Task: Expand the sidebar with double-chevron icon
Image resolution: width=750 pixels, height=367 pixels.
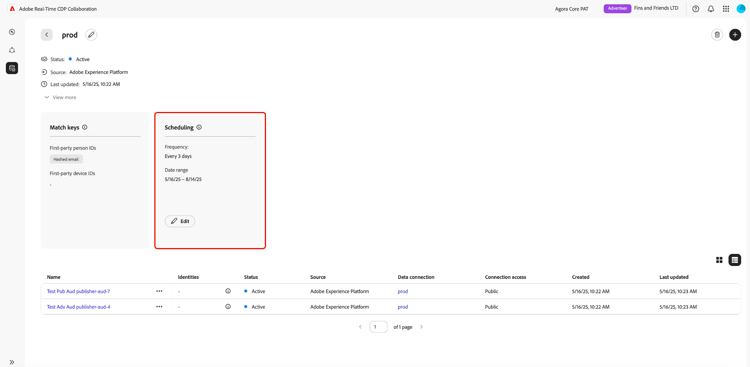Action: [x=12, y=362]
